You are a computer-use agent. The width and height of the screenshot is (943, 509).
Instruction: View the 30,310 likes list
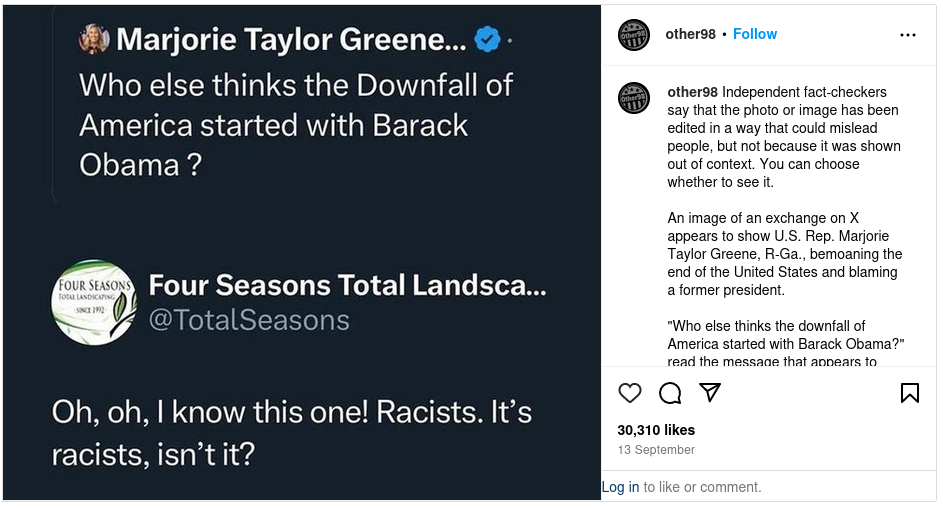point(656,430)
